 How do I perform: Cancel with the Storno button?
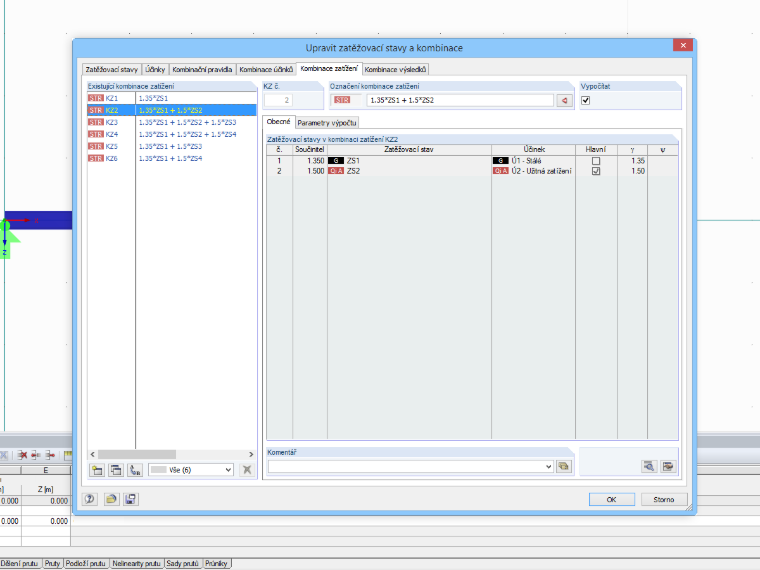[664, 499]
